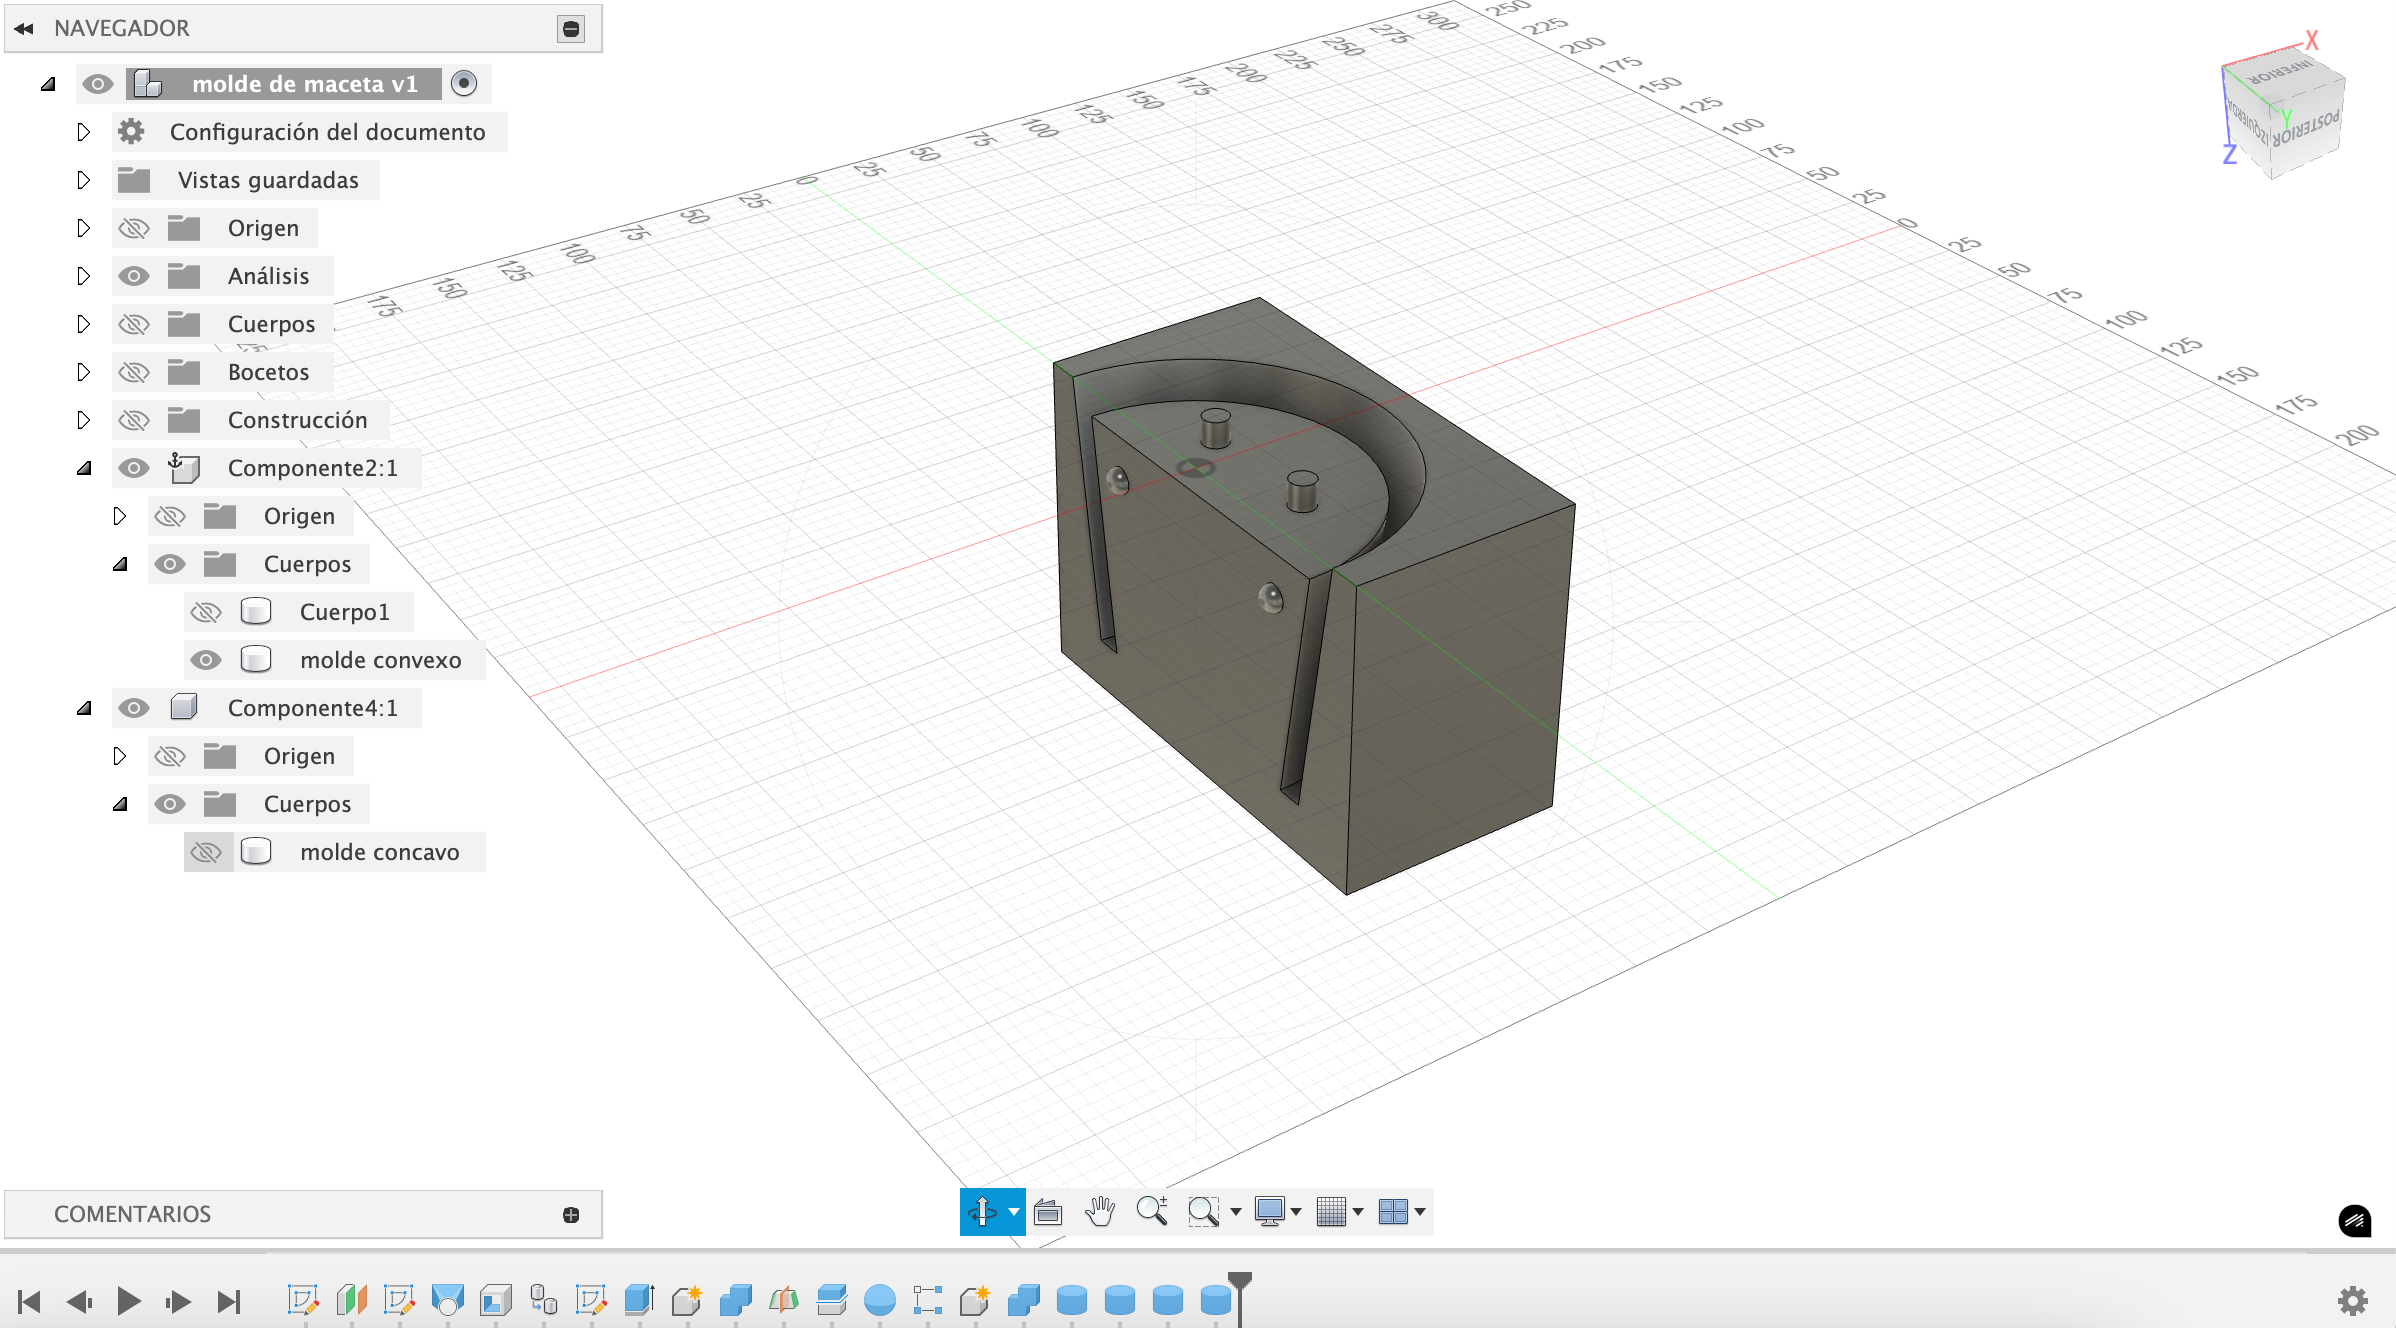Expand the COMENTARIOS panel
Screen dimensions: 2396x1328
pos(571,1214)
